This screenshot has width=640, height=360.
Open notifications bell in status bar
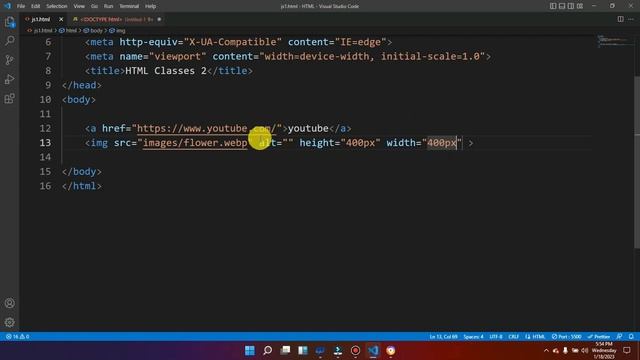tap(631, 337)
